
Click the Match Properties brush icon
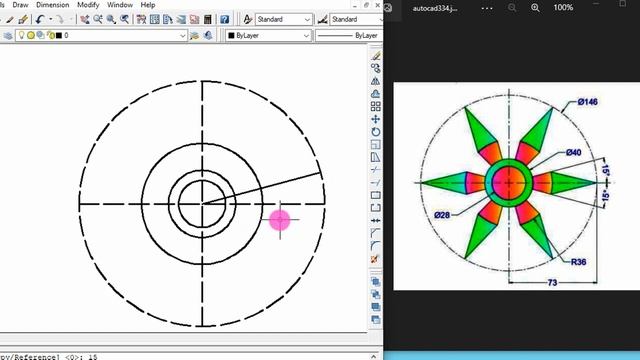click(23, 19)
